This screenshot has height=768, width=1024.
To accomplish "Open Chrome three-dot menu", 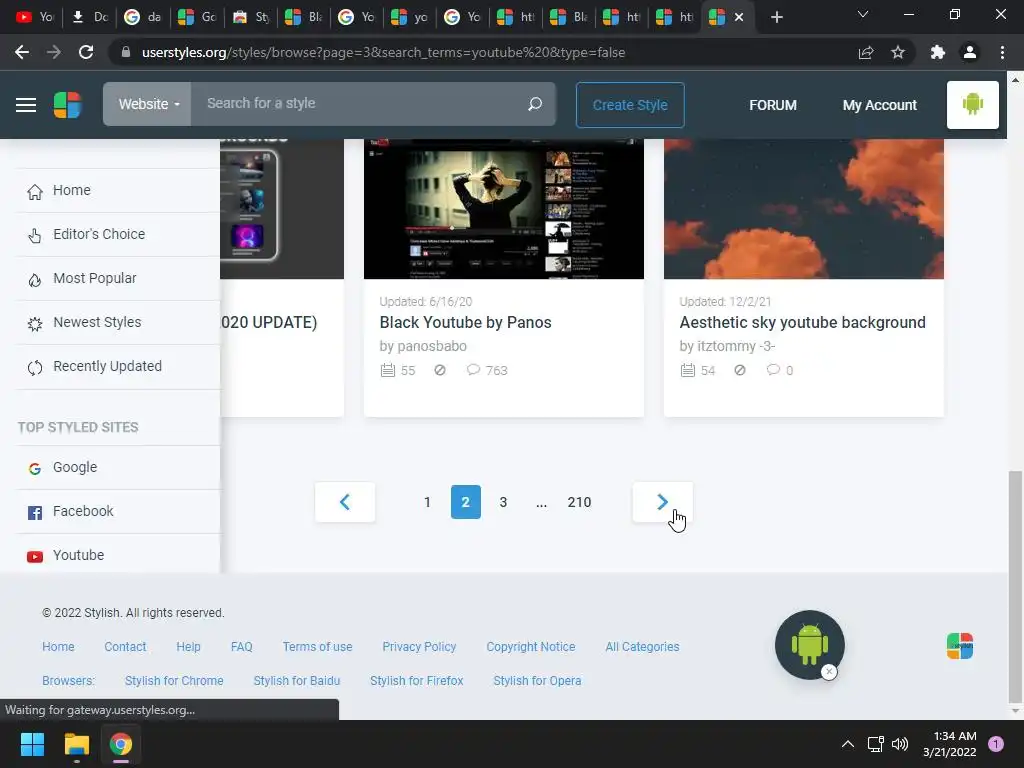I will coord(1002,52).
